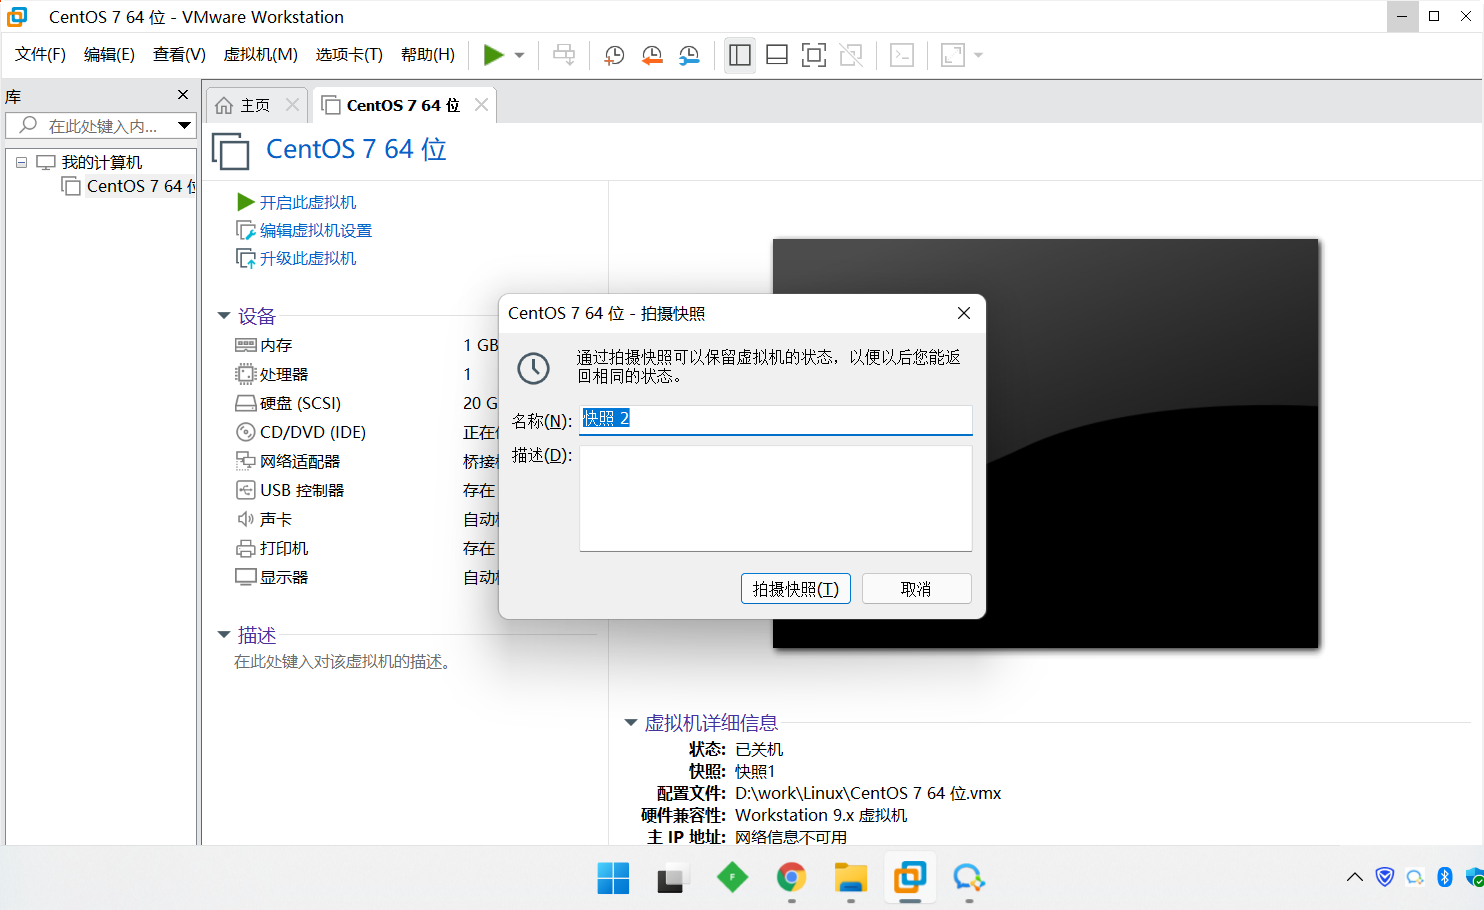Image resolution: width=1484 pixels, height=910 pixels.
Task: Open the snapshot manager wrench-clock icon
Action: [689, 55]
